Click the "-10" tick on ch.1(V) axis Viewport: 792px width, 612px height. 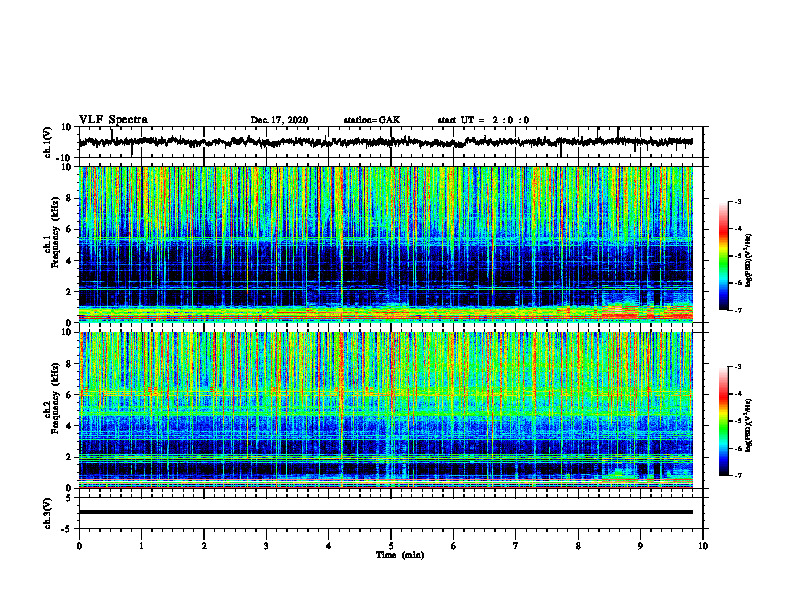click(65, 158)
